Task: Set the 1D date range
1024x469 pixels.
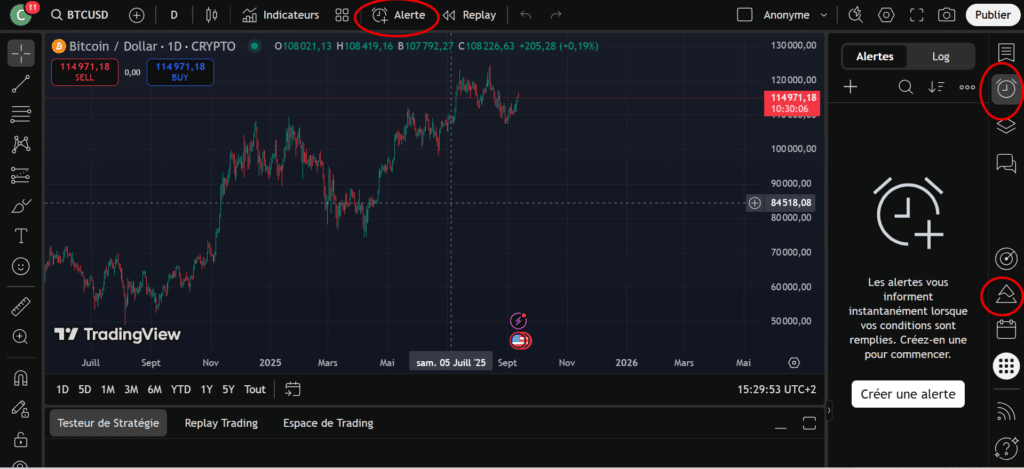Action: (62, 389)
